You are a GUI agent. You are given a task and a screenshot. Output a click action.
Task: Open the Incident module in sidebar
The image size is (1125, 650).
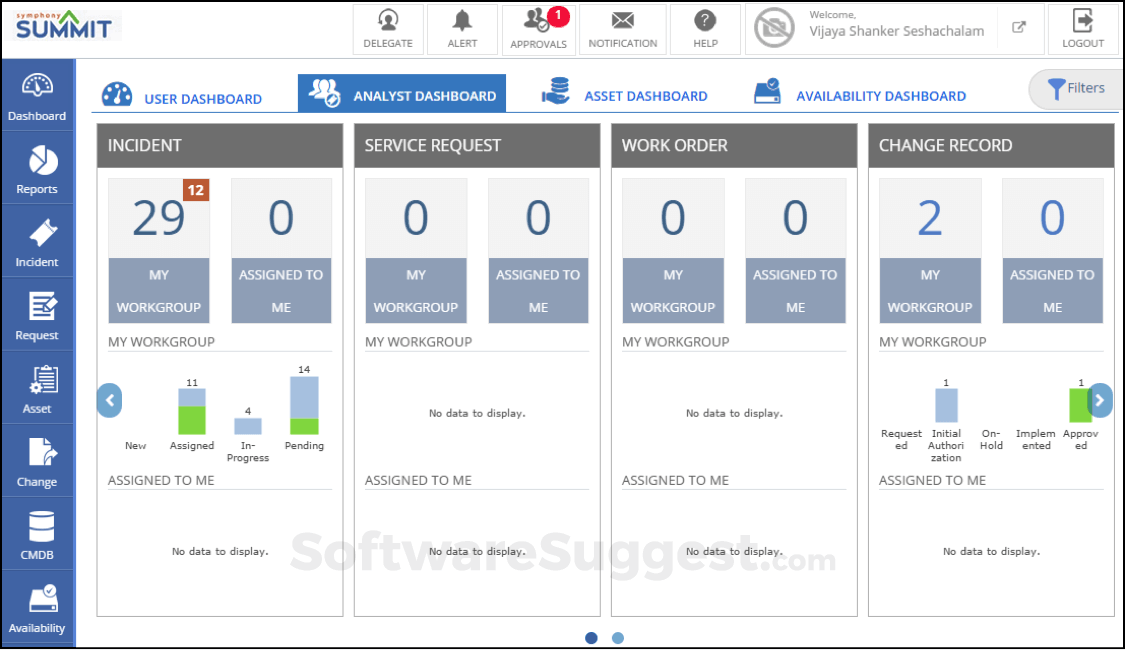pyautogui.click(x=37, y=242)
